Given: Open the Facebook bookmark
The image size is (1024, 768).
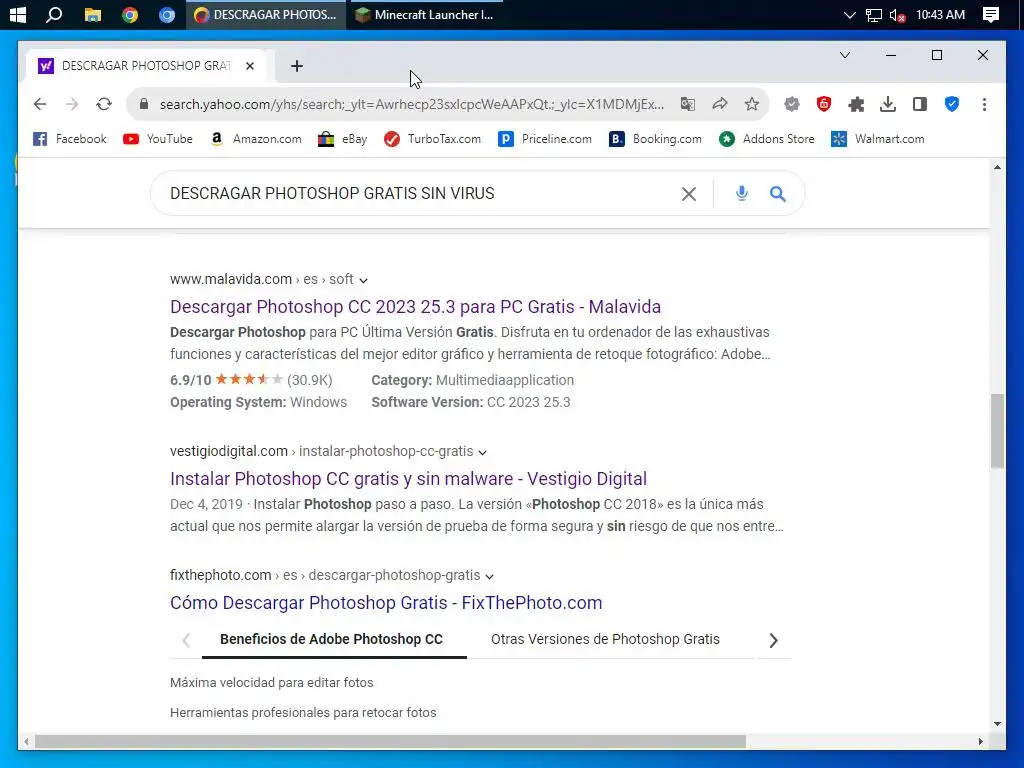Looking at the screenshot, I should click(70, 139).
